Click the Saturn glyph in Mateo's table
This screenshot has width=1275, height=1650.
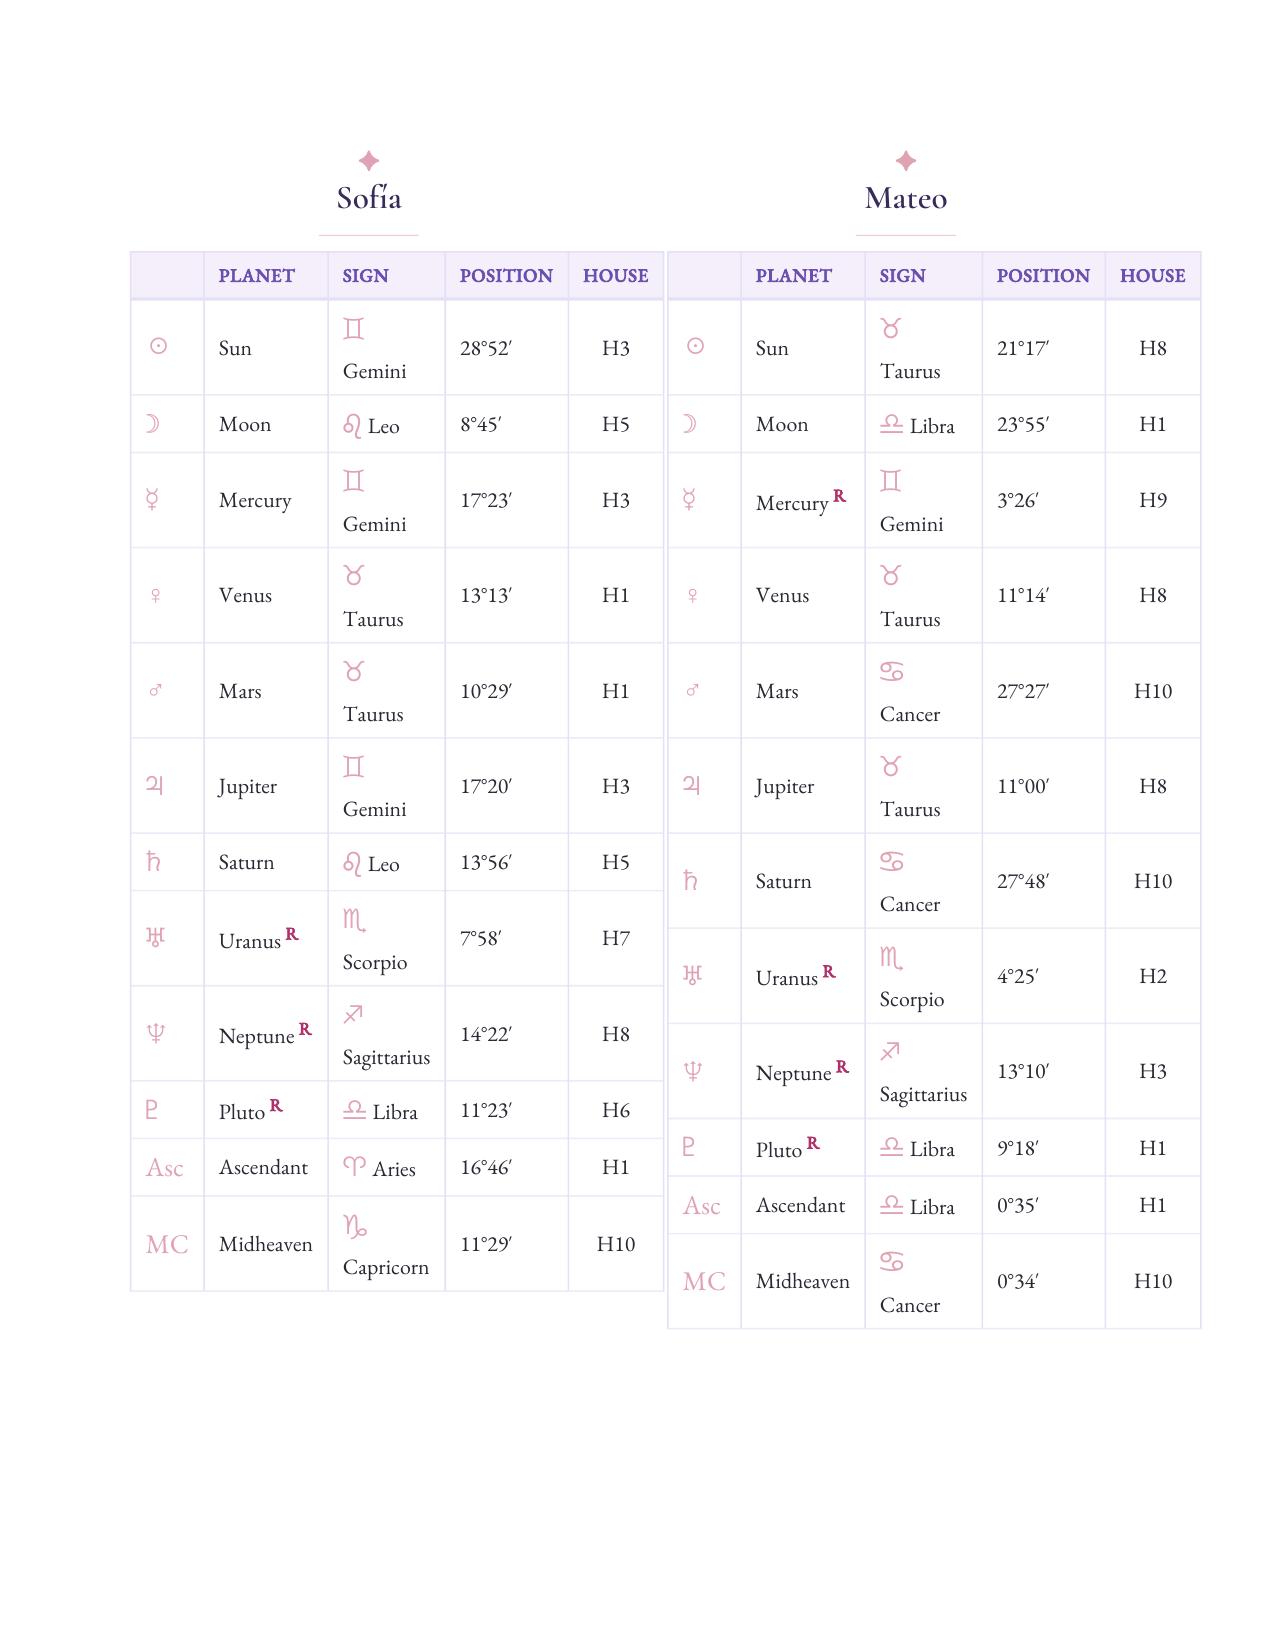[x=690, y=880]
